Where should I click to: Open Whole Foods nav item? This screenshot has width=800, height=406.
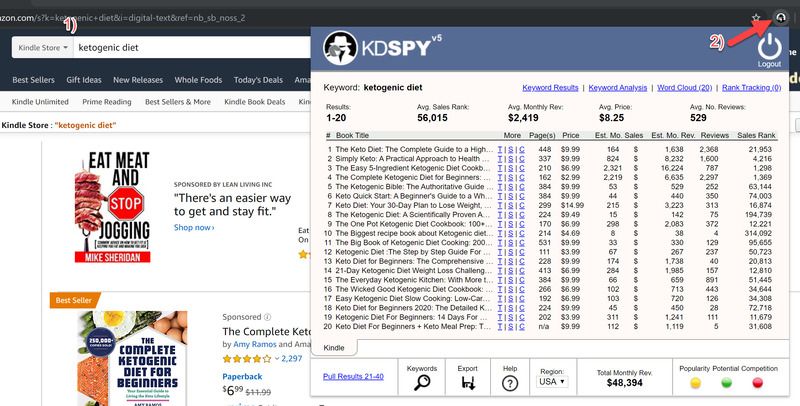click(198, 80)
